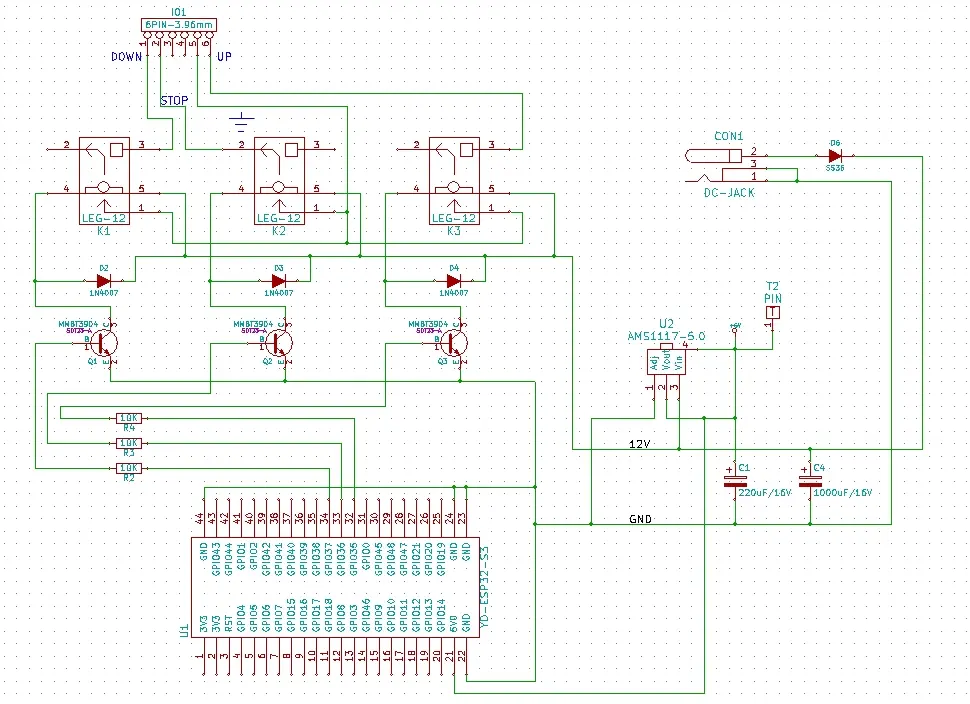Click the STOP label text
This screenshot has width=970, height=704.
tap(174, 100)
